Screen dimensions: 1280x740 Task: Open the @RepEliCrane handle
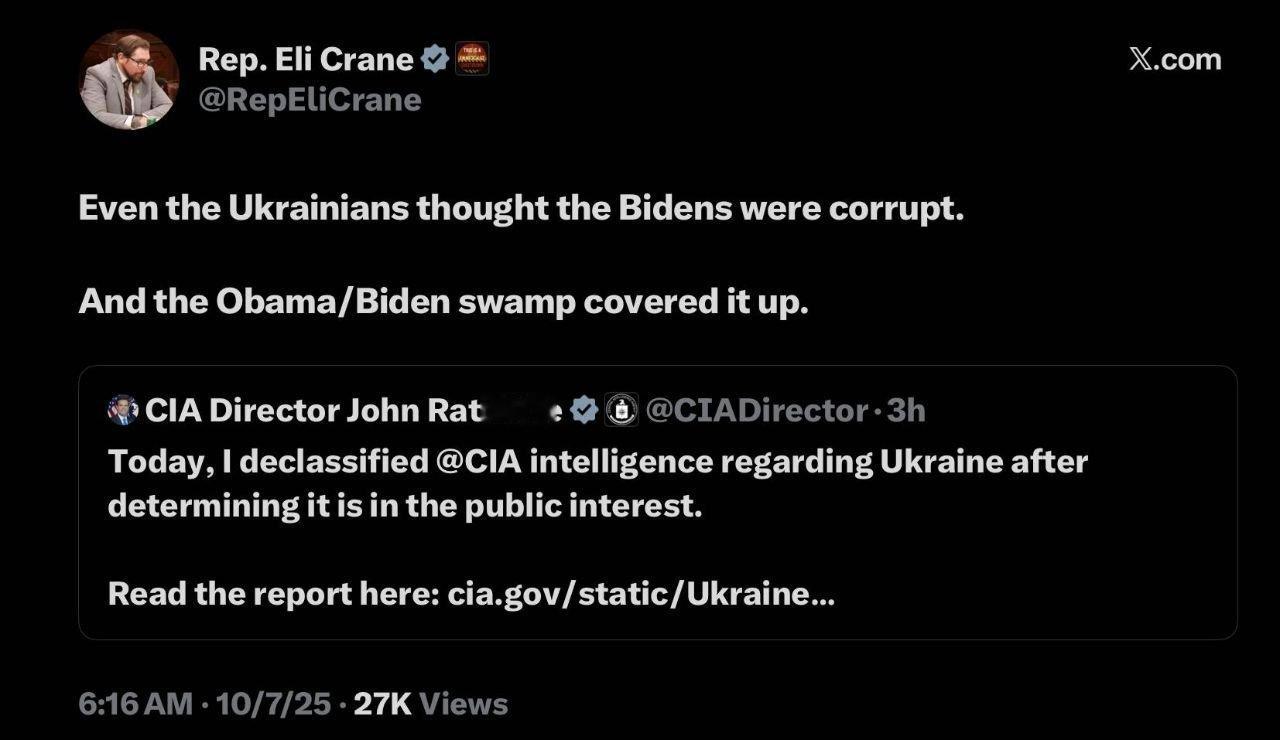[x=310, y=100]
